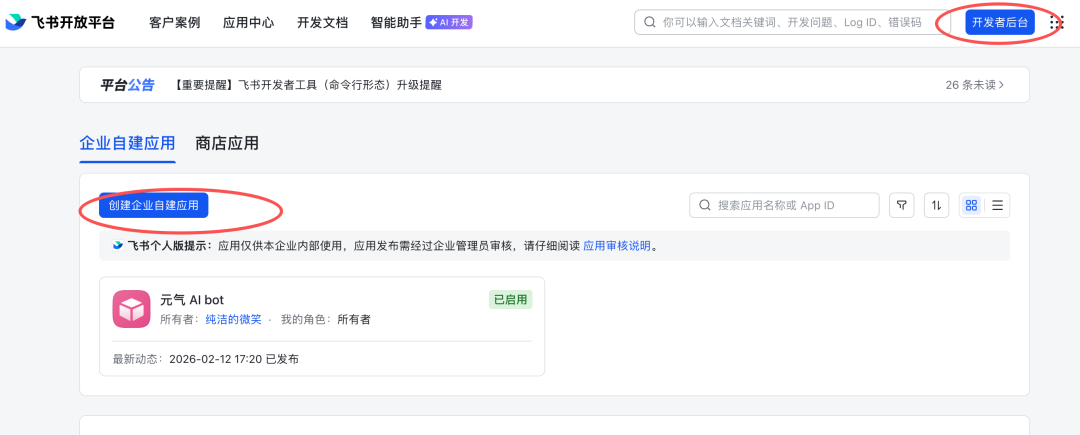
Task: Open the 元气 AI bot app icon
Action: (132, 309)
